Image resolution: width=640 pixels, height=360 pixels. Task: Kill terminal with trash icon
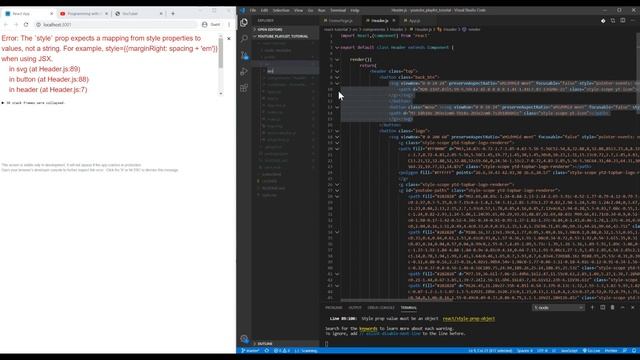tap(612, 307)
